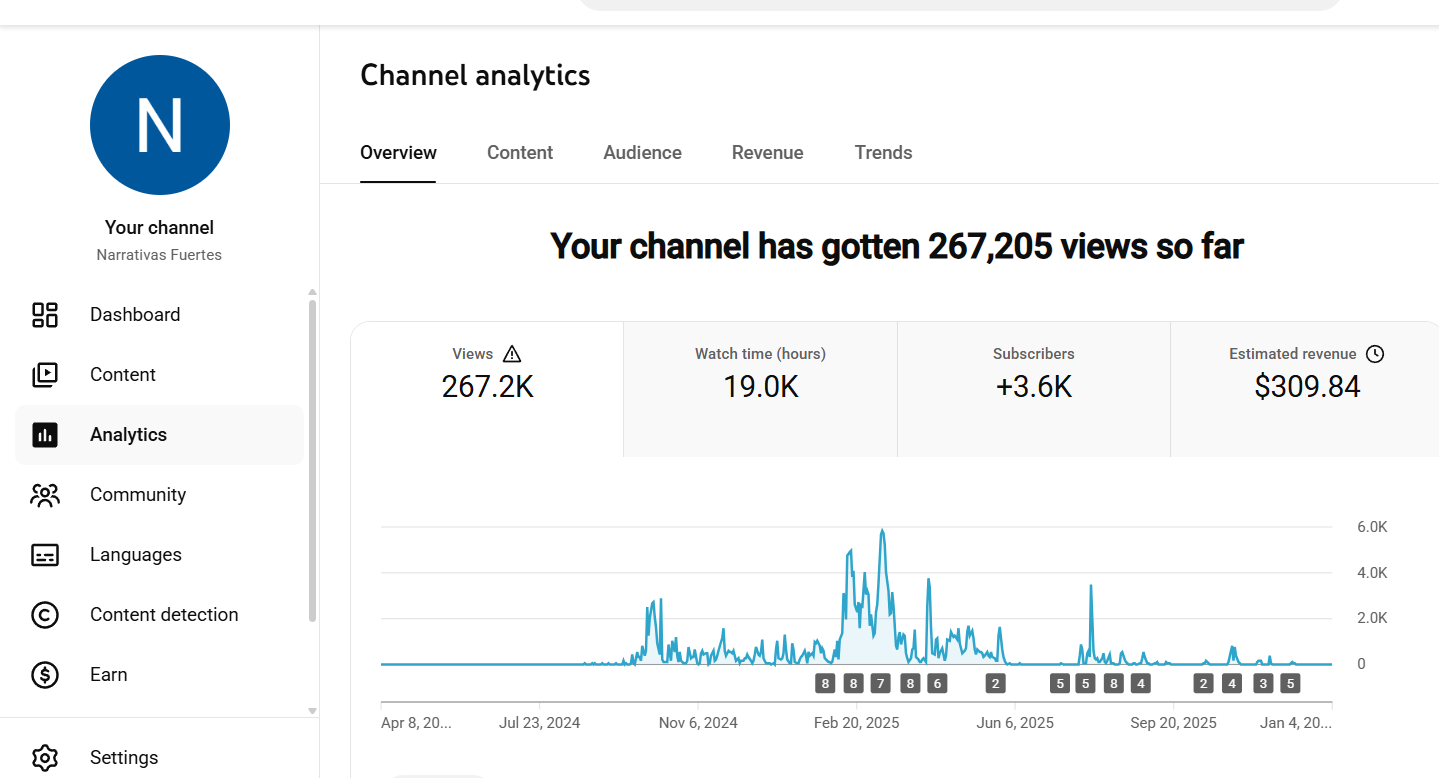
Task: Switch to the Trends tab
Action: [883, 153]
